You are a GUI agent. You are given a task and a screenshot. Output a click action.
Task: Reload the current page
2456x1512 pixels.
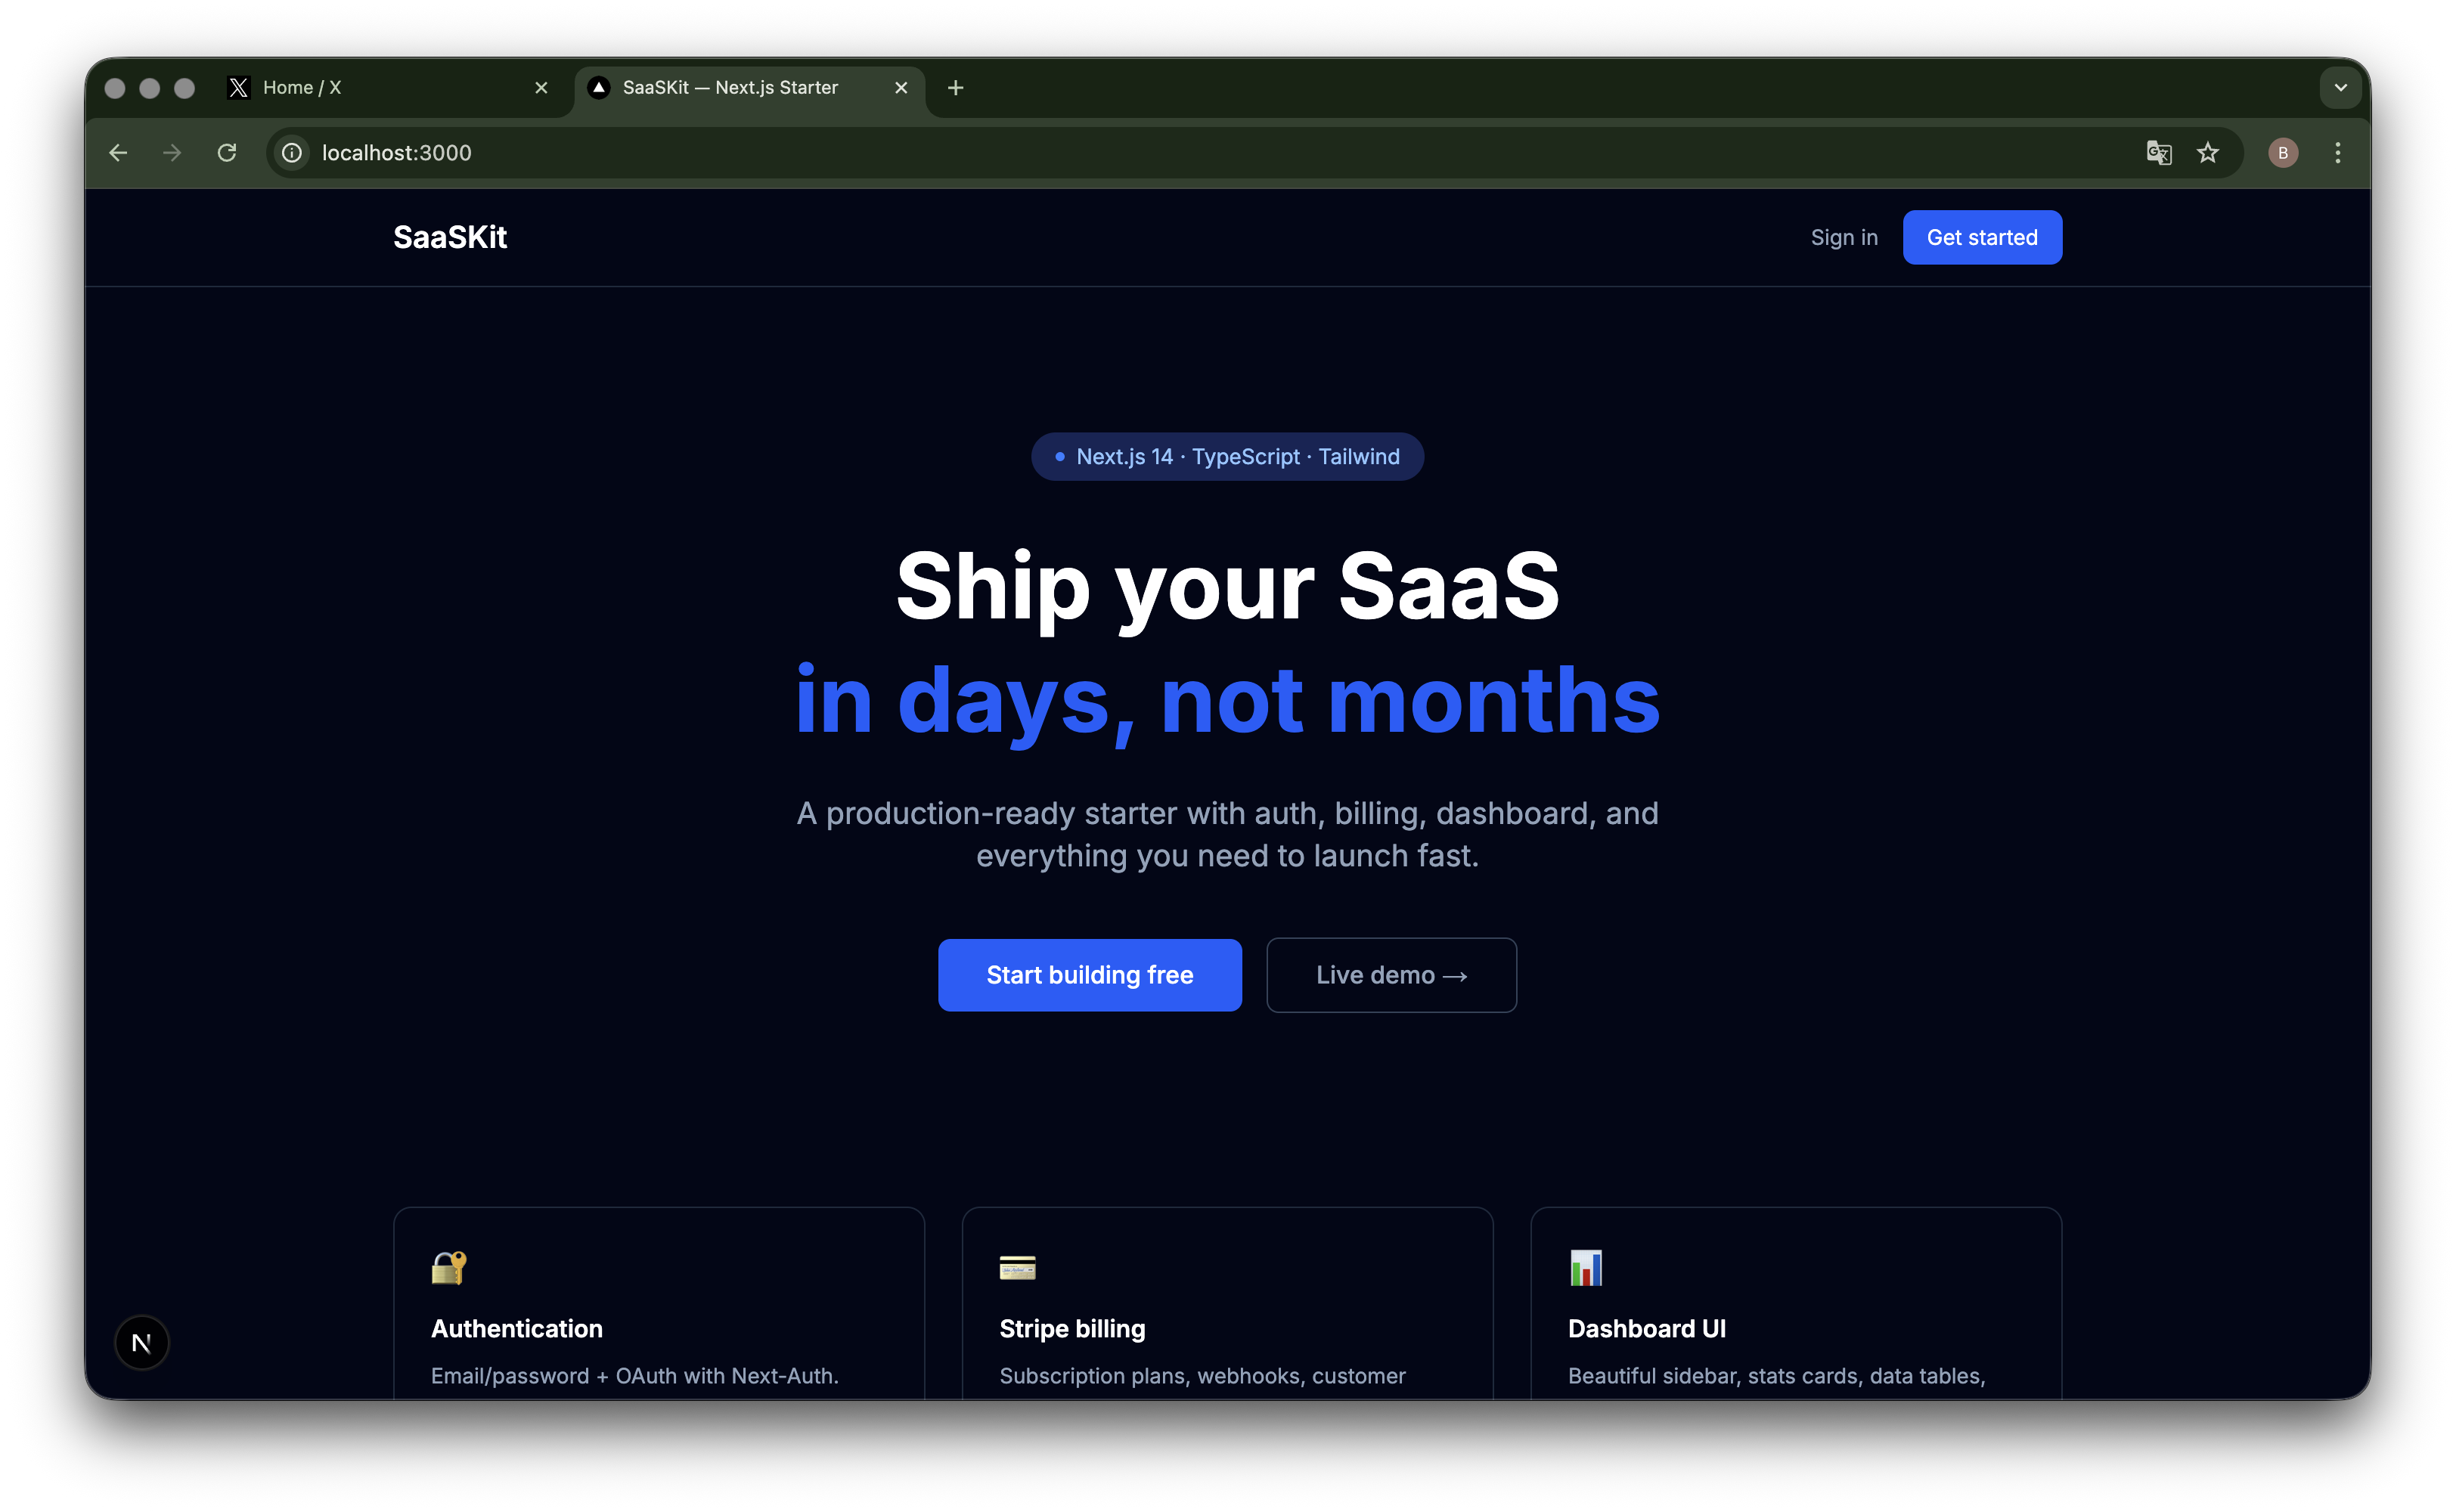pos(227,152)
